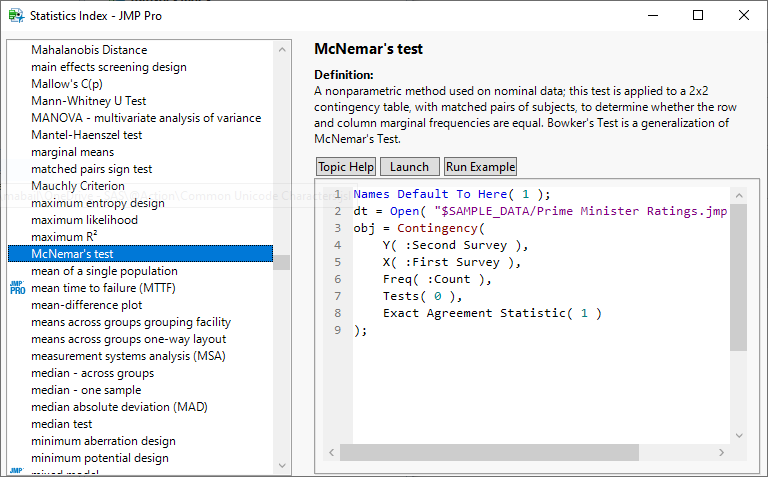Image resolution: width=768 pixels, height=477 pixels.
Task: Choose the Mahalanobis Distance topic
Action: [x=88, y=50]
